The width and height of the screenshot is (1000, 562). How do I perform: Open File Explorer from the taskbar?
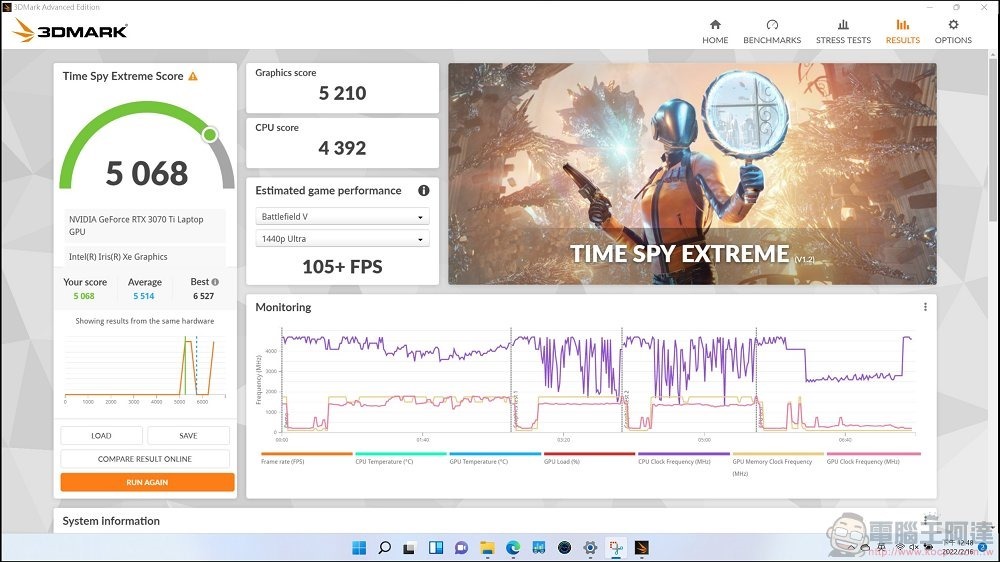tap(487, 548)
